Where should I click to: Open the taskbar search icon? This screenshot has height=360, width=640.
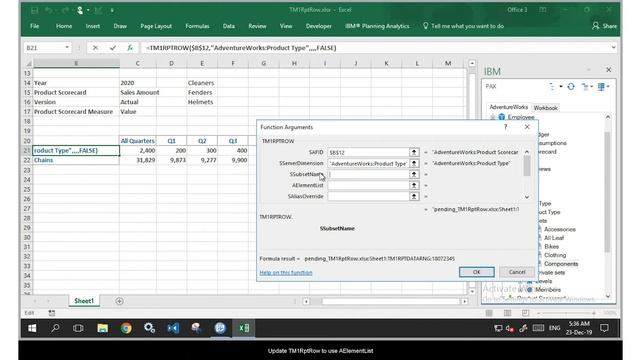coord(55,328)
